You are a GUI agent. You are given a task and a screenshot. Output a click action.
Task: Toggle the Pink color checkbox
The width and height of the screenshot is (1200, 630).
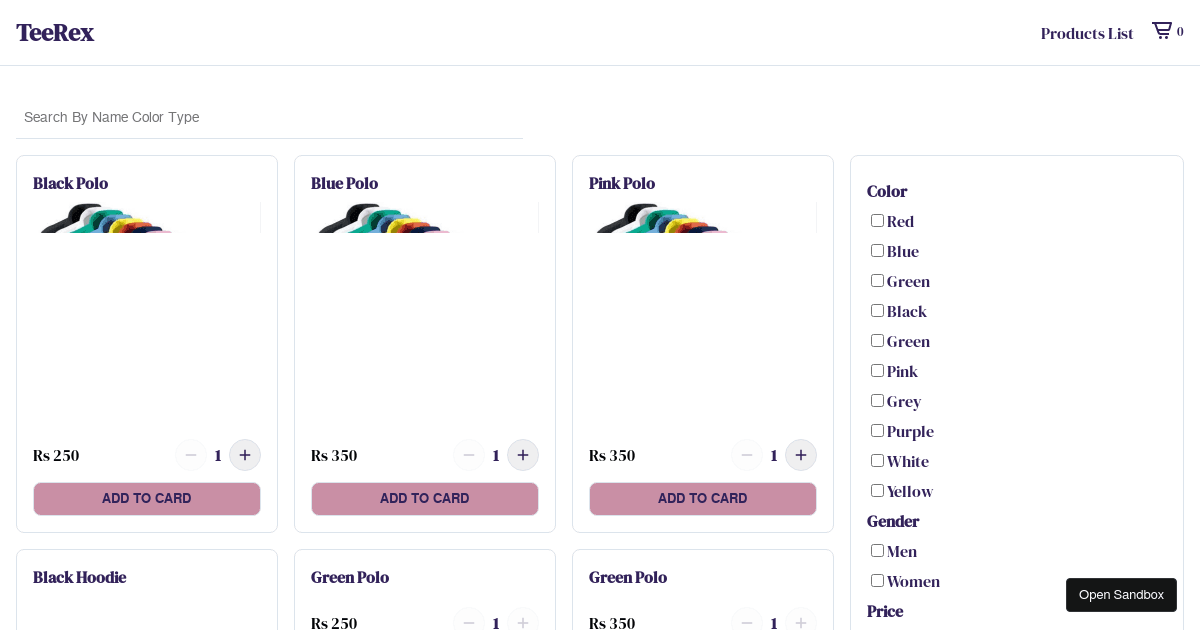point(877,370)
